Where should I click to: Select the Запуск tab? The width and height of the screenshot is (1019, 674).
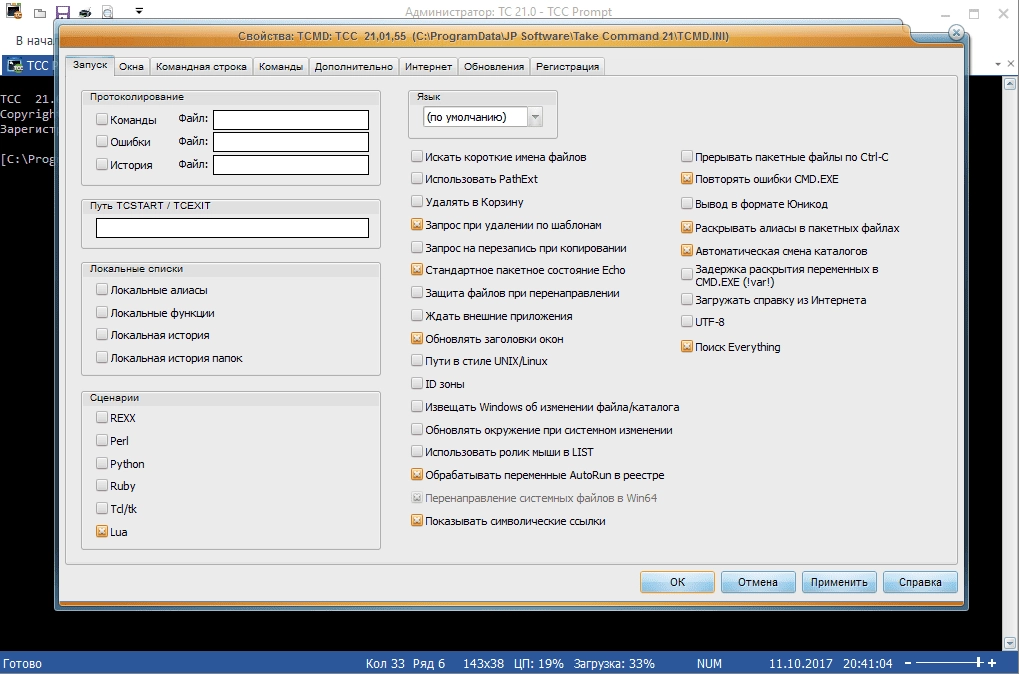point(90,65)
